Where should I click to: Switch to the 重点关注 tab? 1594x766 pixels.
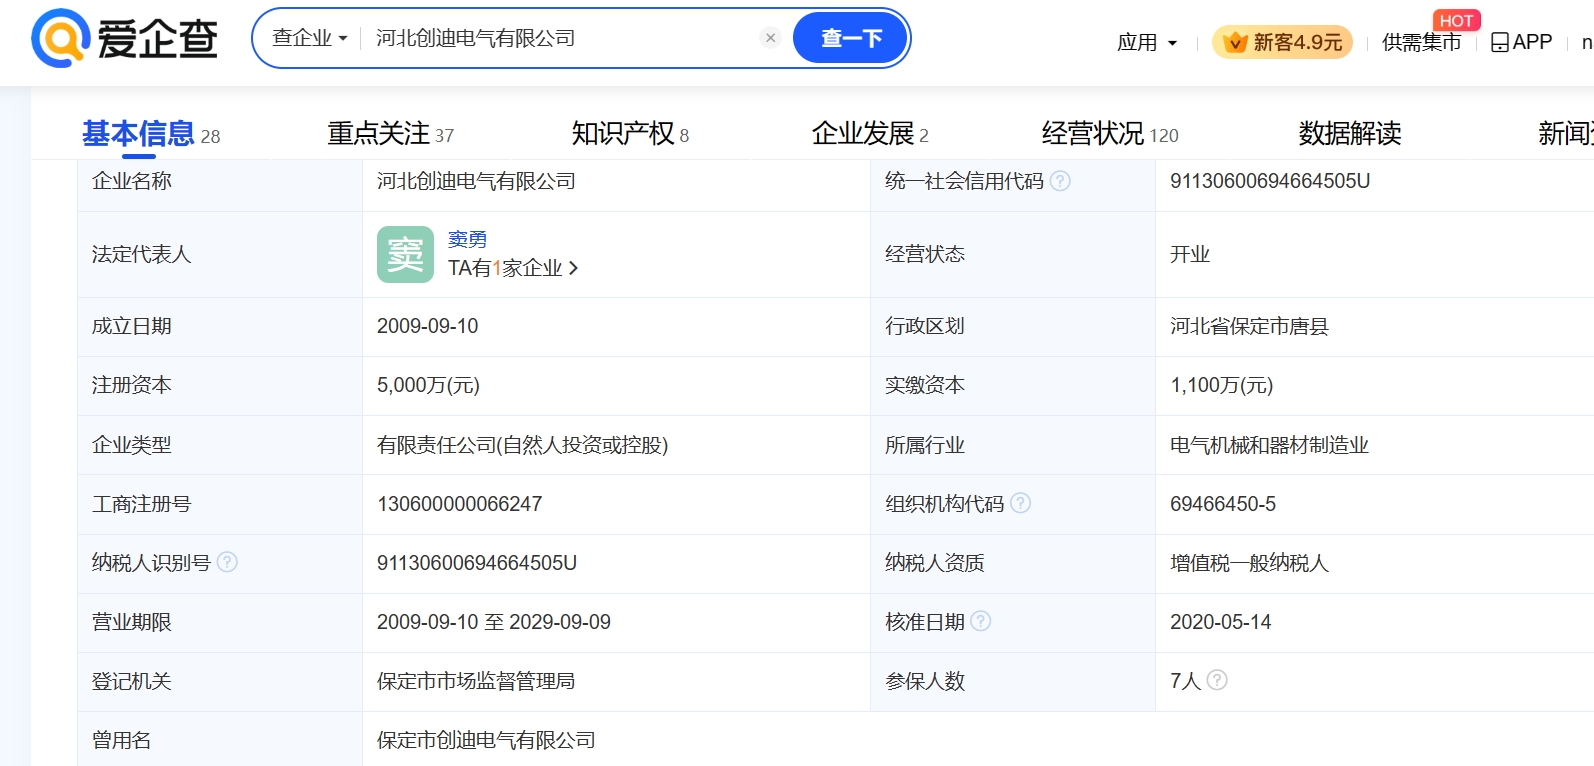pos(390,133)
